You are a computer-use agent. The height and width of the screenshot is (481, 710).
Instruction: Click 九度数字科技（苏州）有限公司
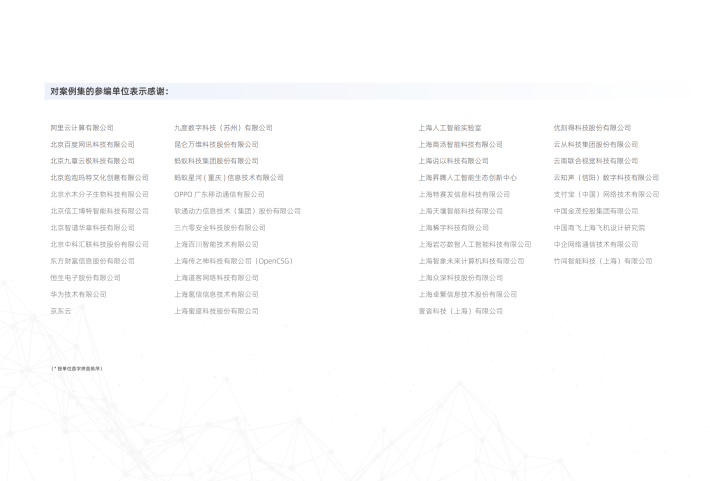click(223, 128)
